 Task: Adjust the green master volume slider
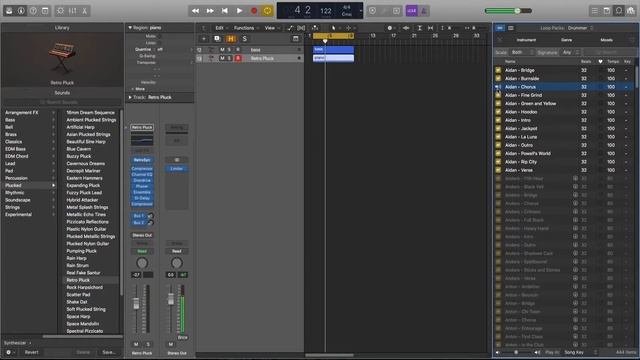[508, 11]
